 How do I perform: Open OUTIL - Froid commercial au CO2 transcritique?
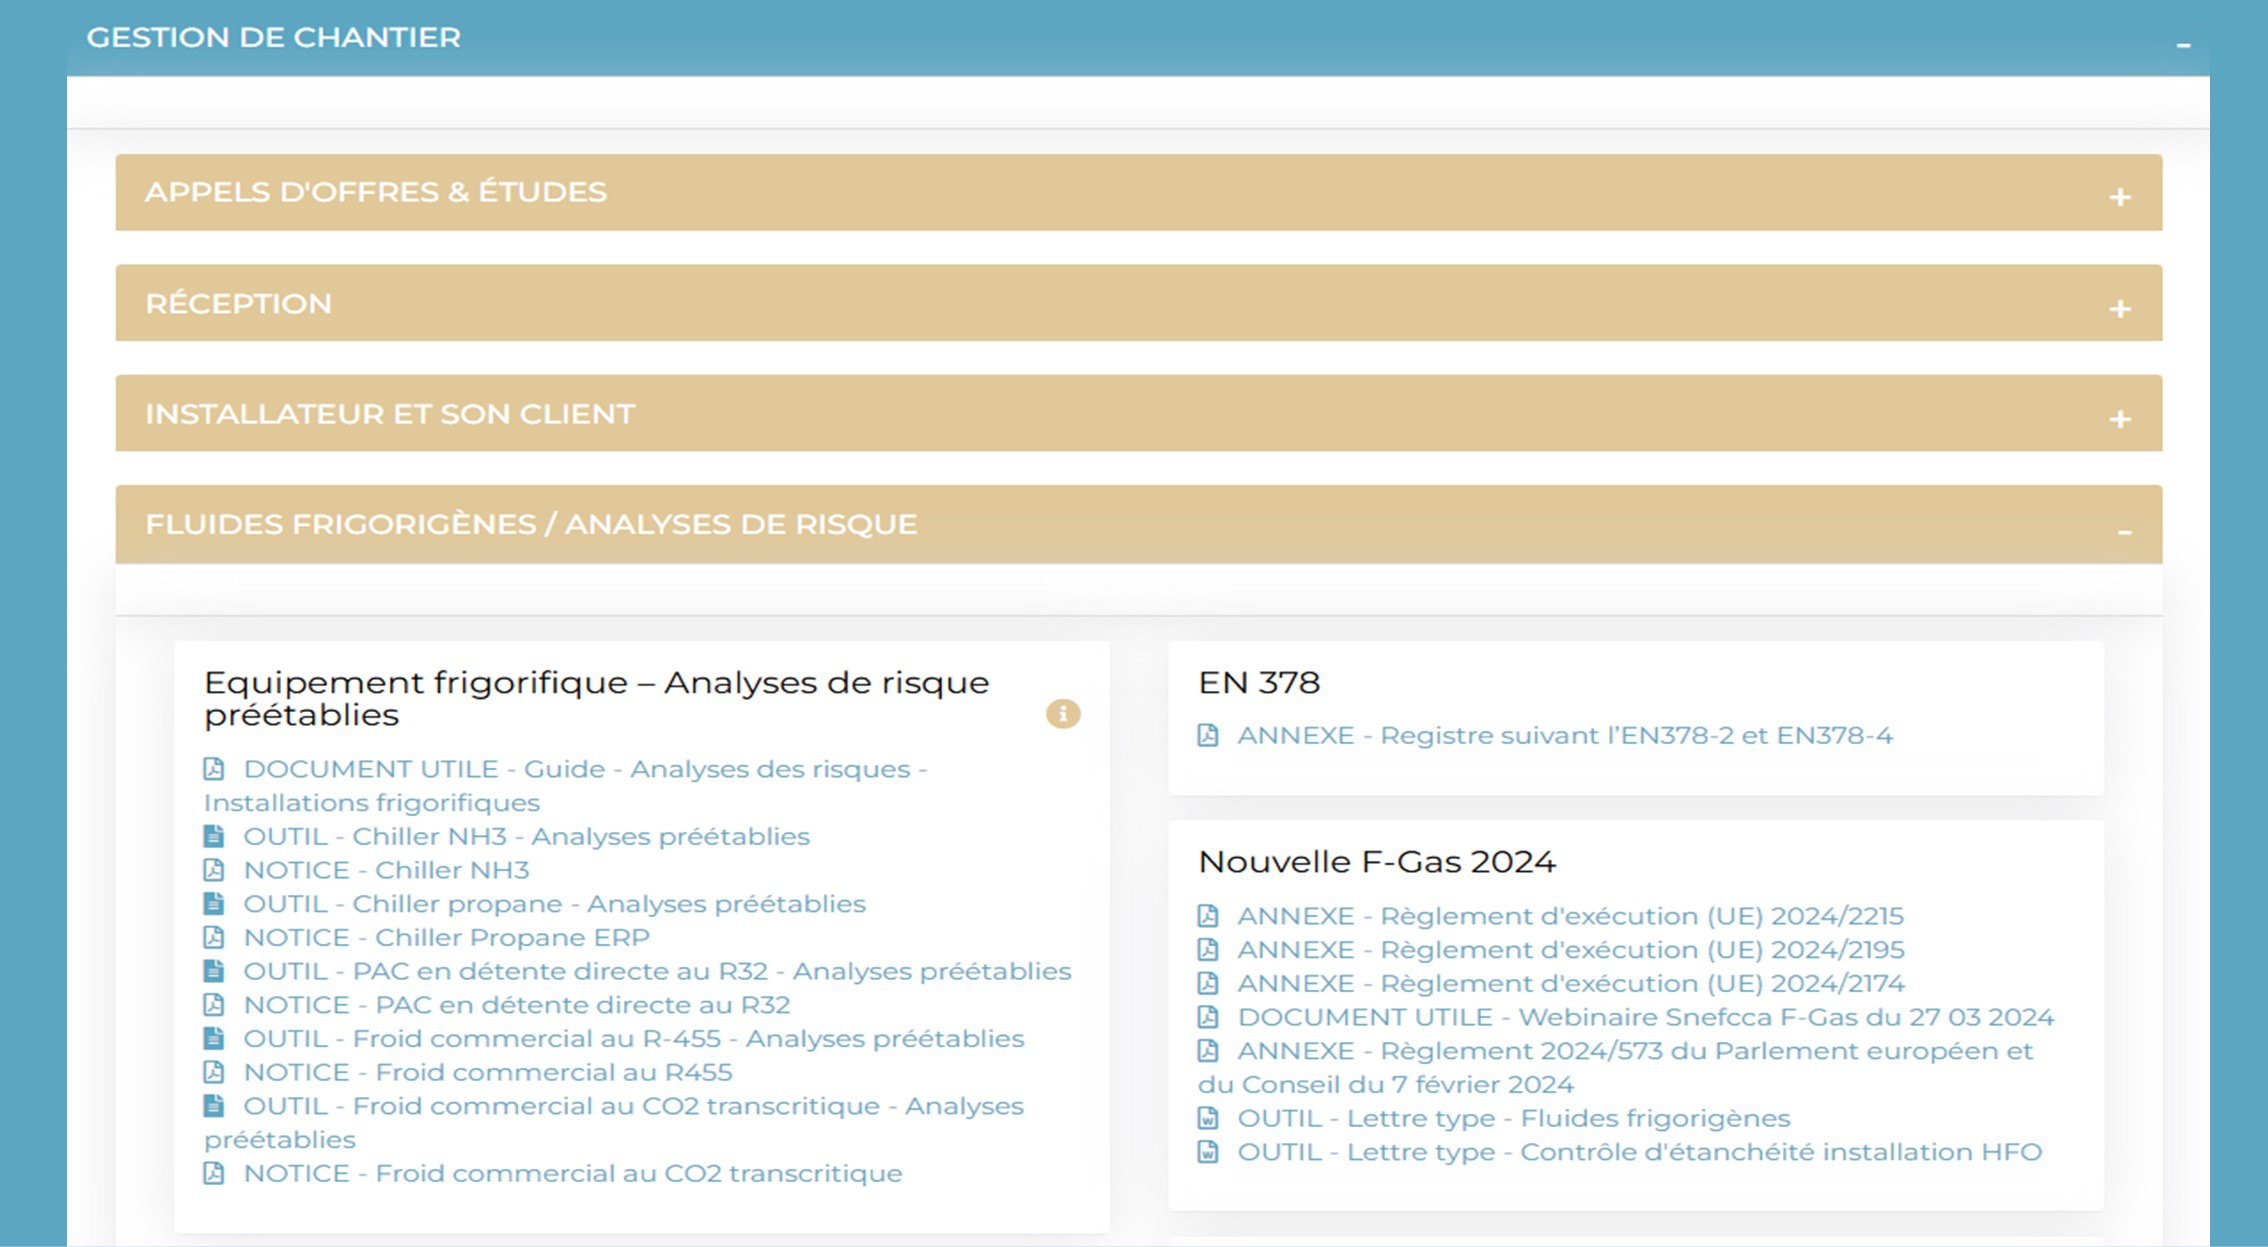[x=614, y=1123]
